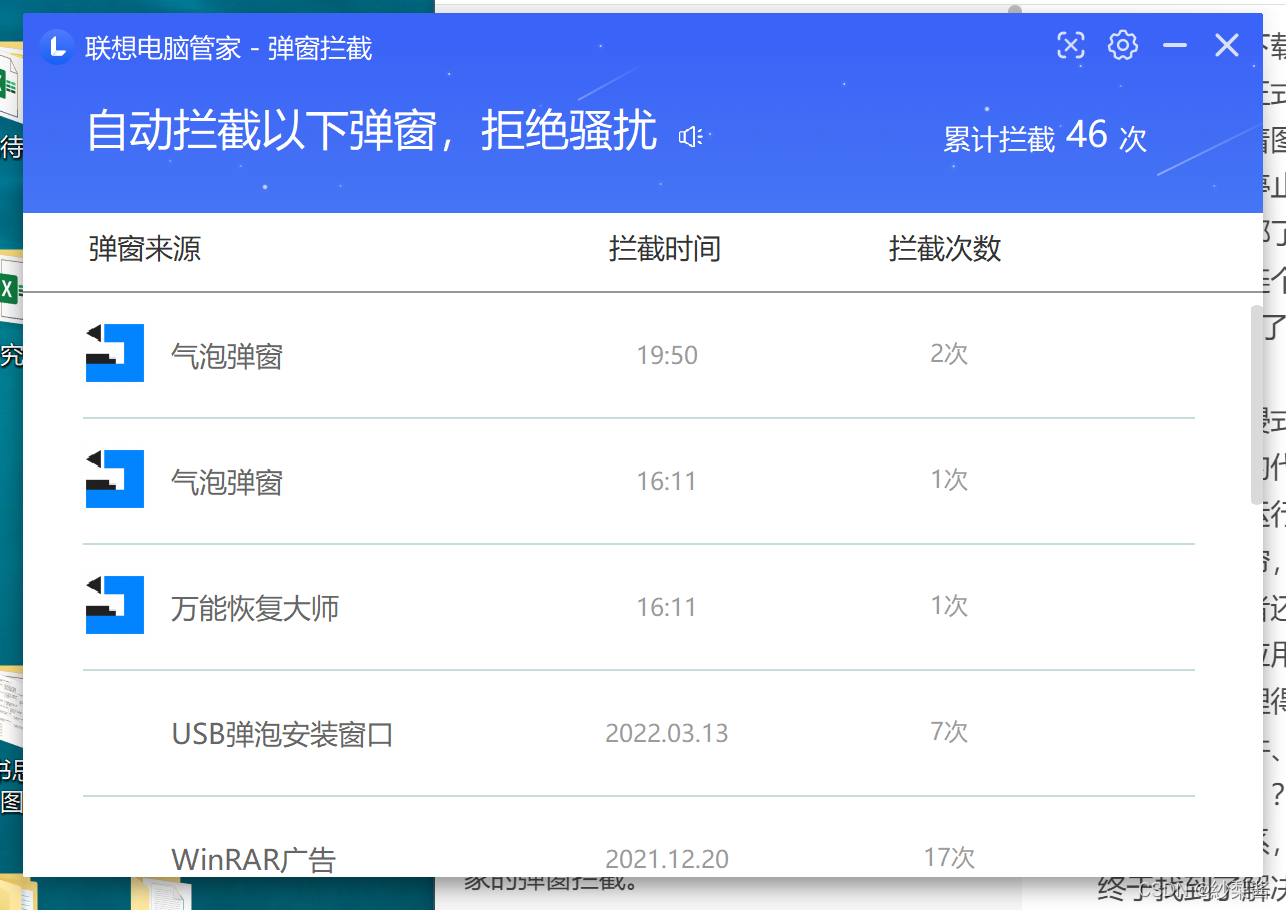Image resolution: width=1286 pixels, height=910 pixels.
Task: Click the app icon for 万能恢复大师 row
Action: [115, 605]
